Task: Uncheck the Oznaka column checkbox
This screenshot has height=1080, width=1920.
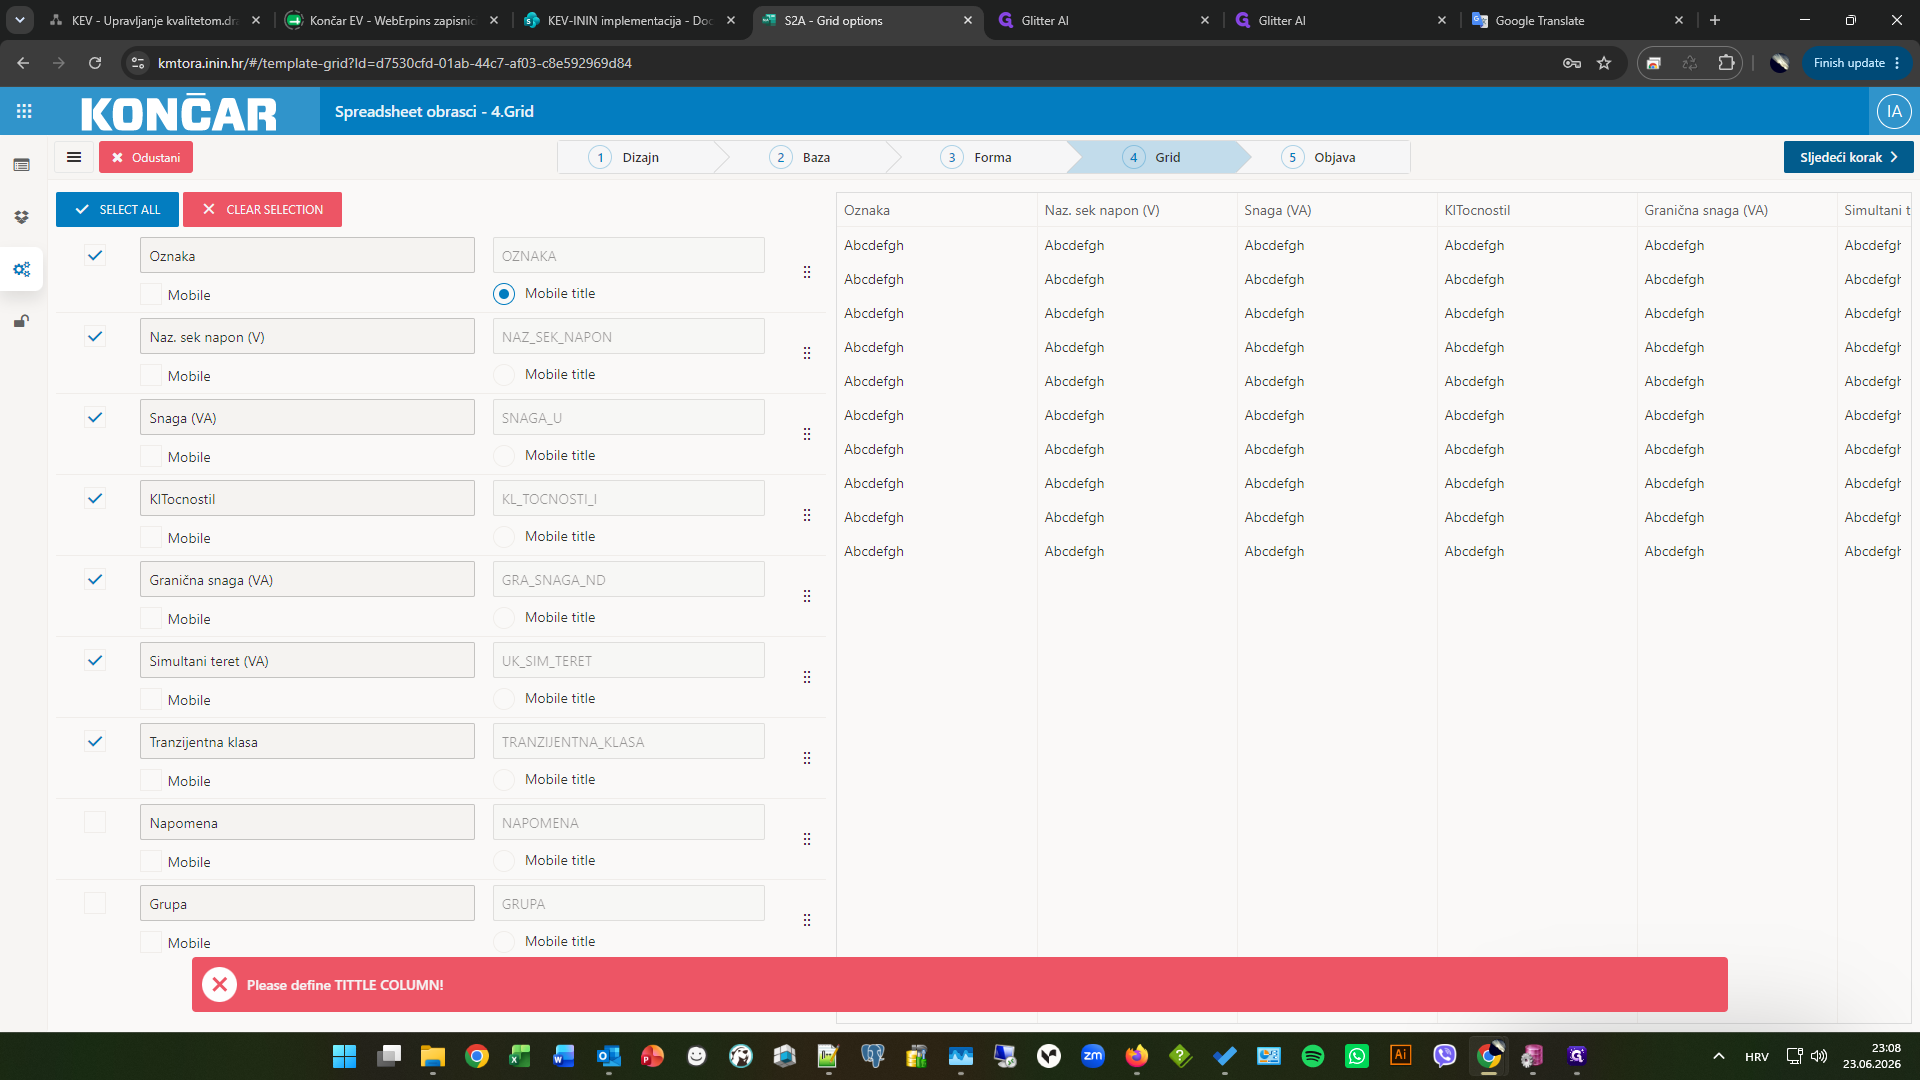Action: click(95, 255)
